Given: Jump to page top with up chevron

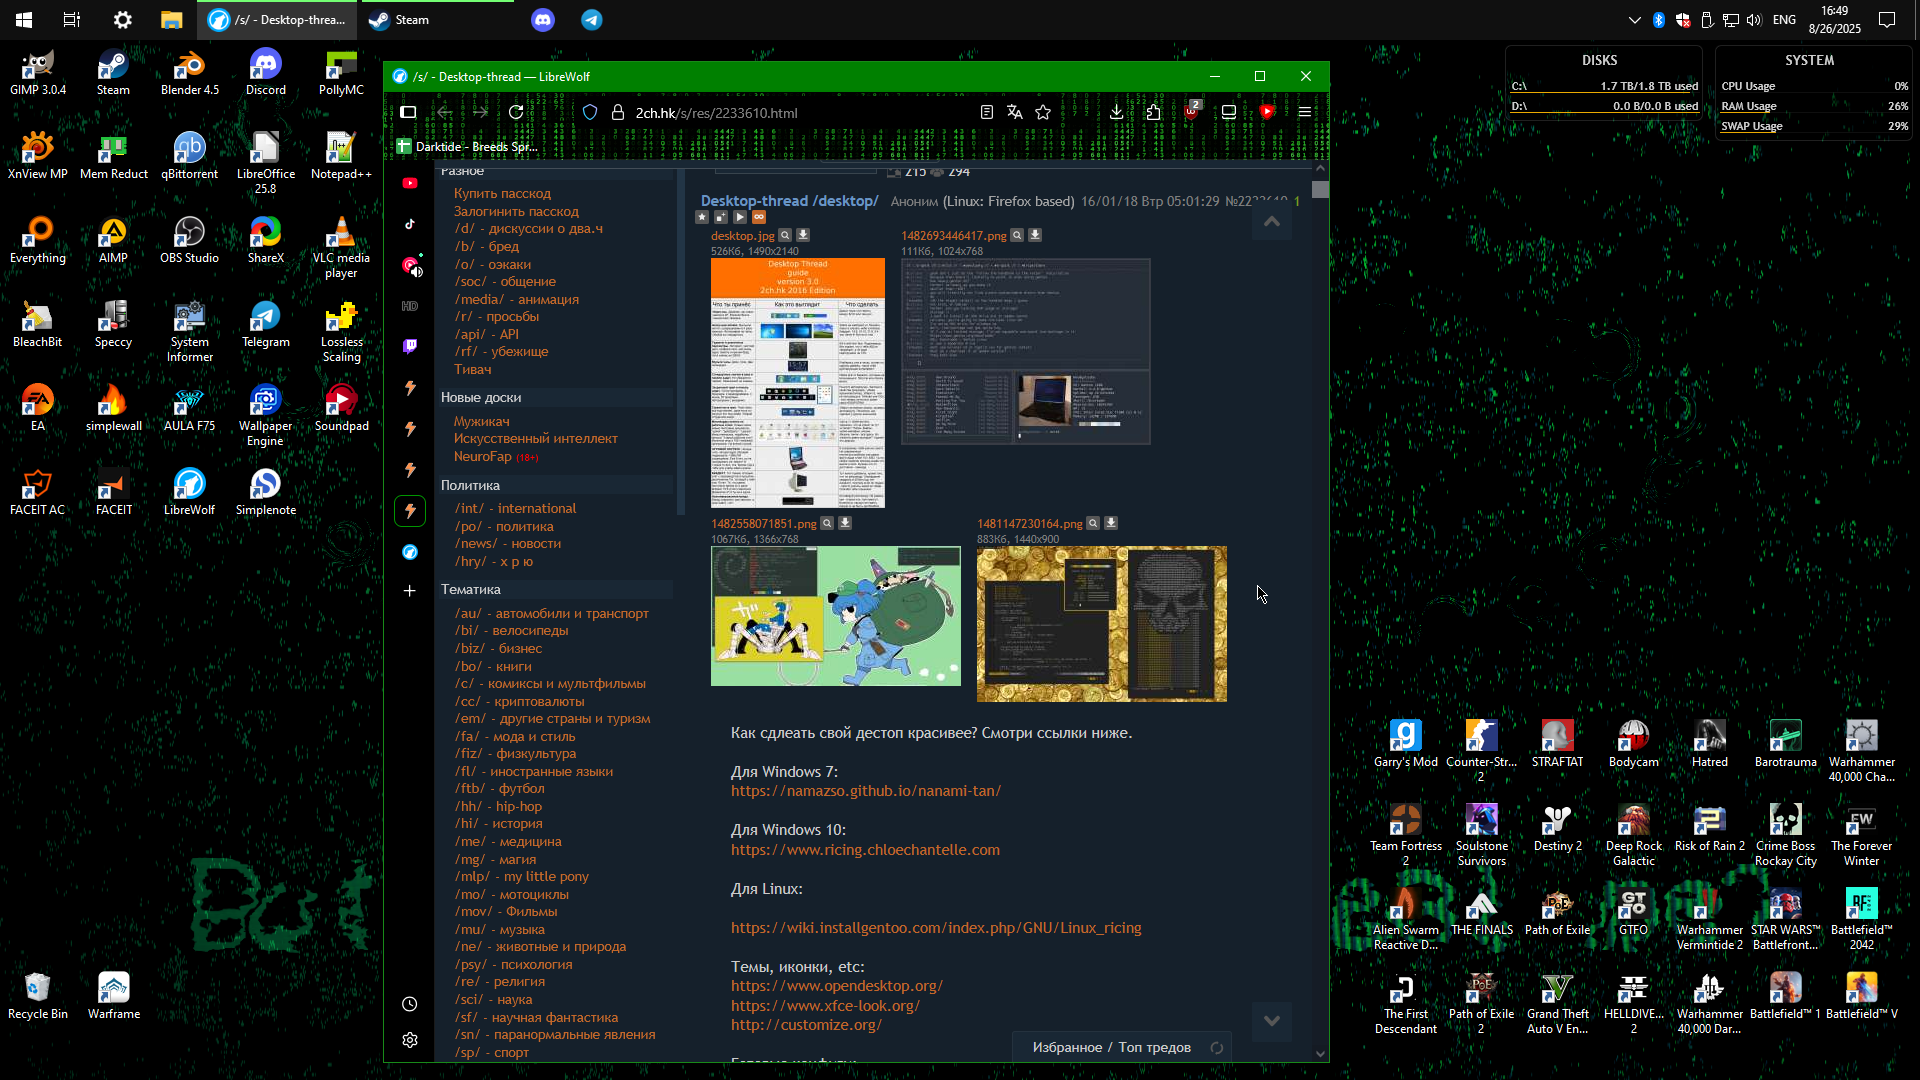Looking at the screenshot, I should coord(1272,222).
